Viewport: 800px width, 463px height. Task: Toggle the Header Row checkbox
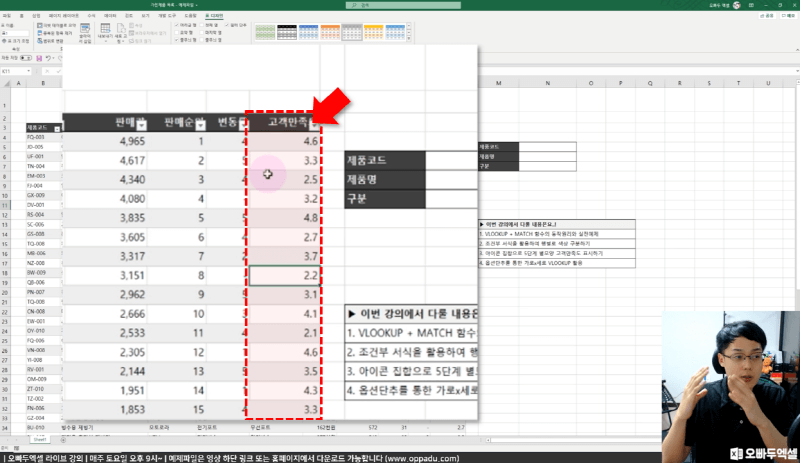point(176,25)
